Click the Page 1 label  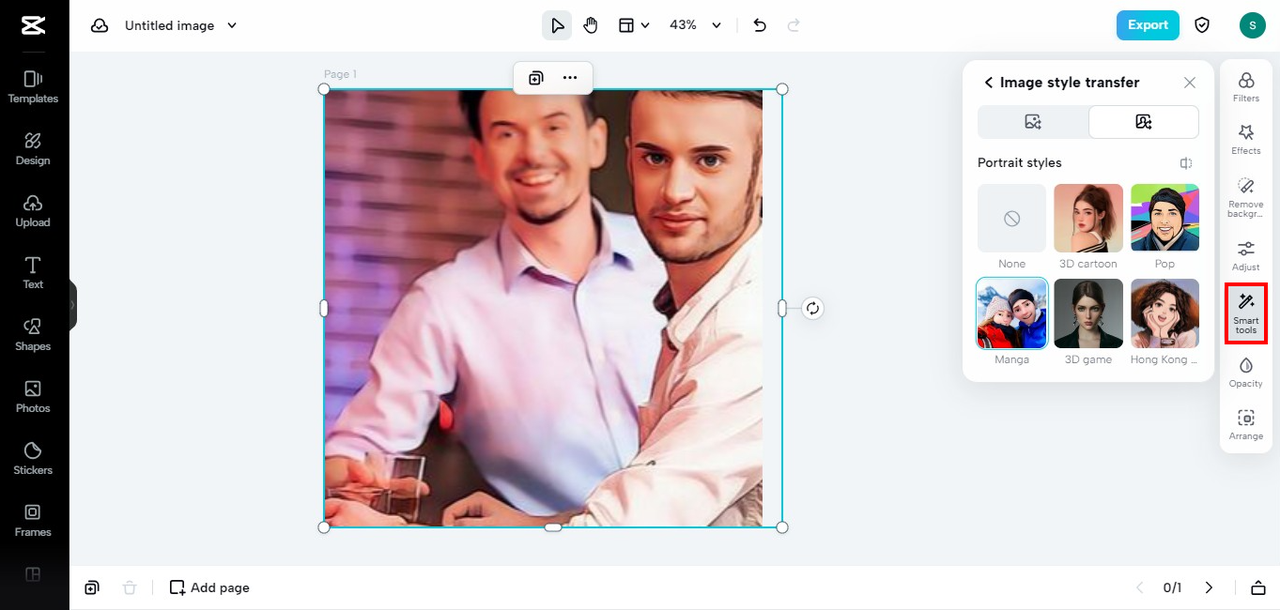click(x=340, y=74)
